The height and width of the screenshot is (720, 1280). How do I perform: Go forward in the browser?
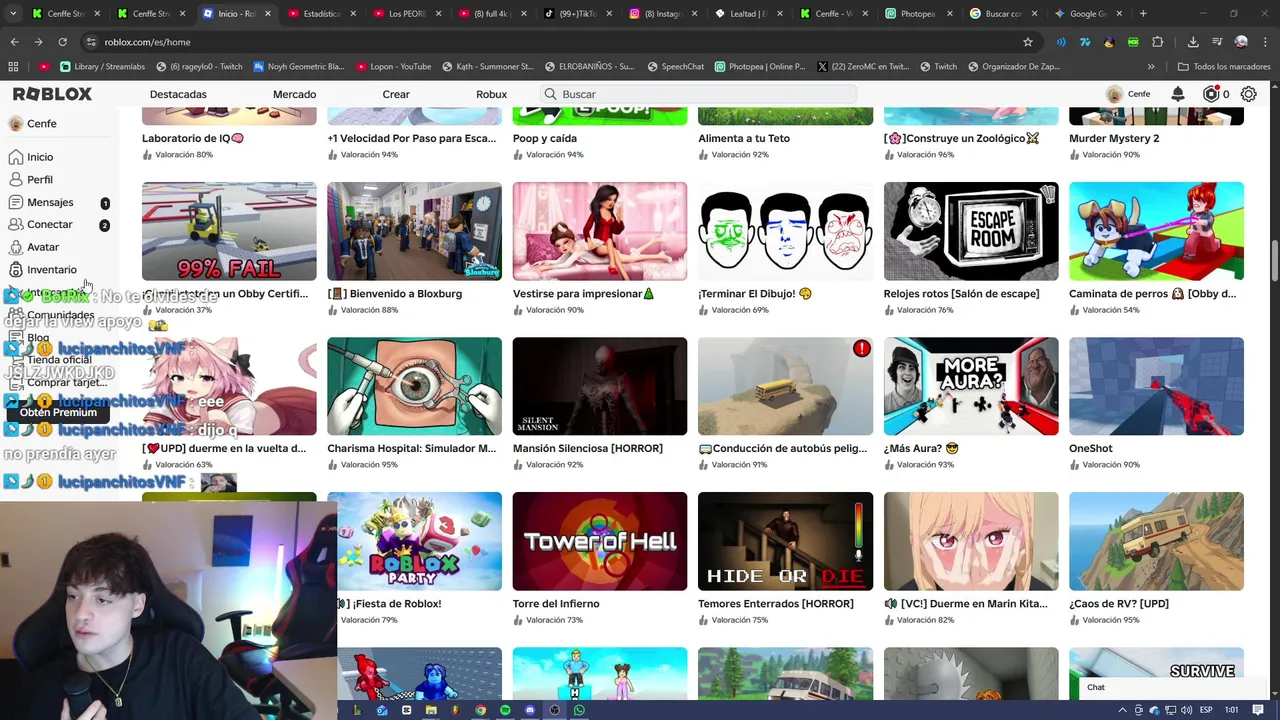point(38,42)
